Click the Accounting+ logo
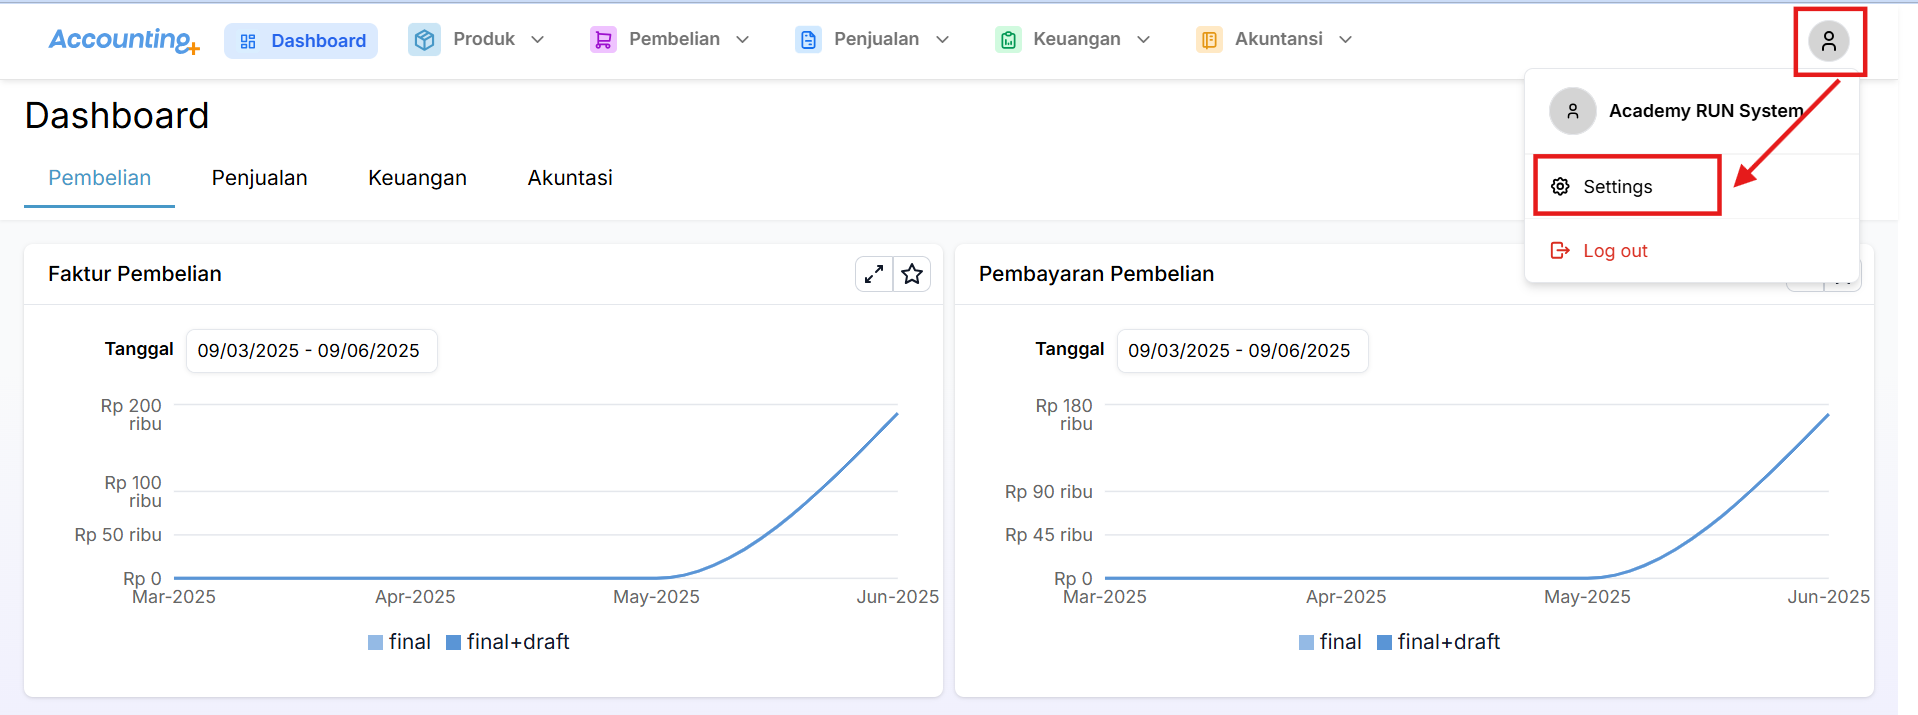Viewport: 1918px width, 715px height. click(124, 40)
